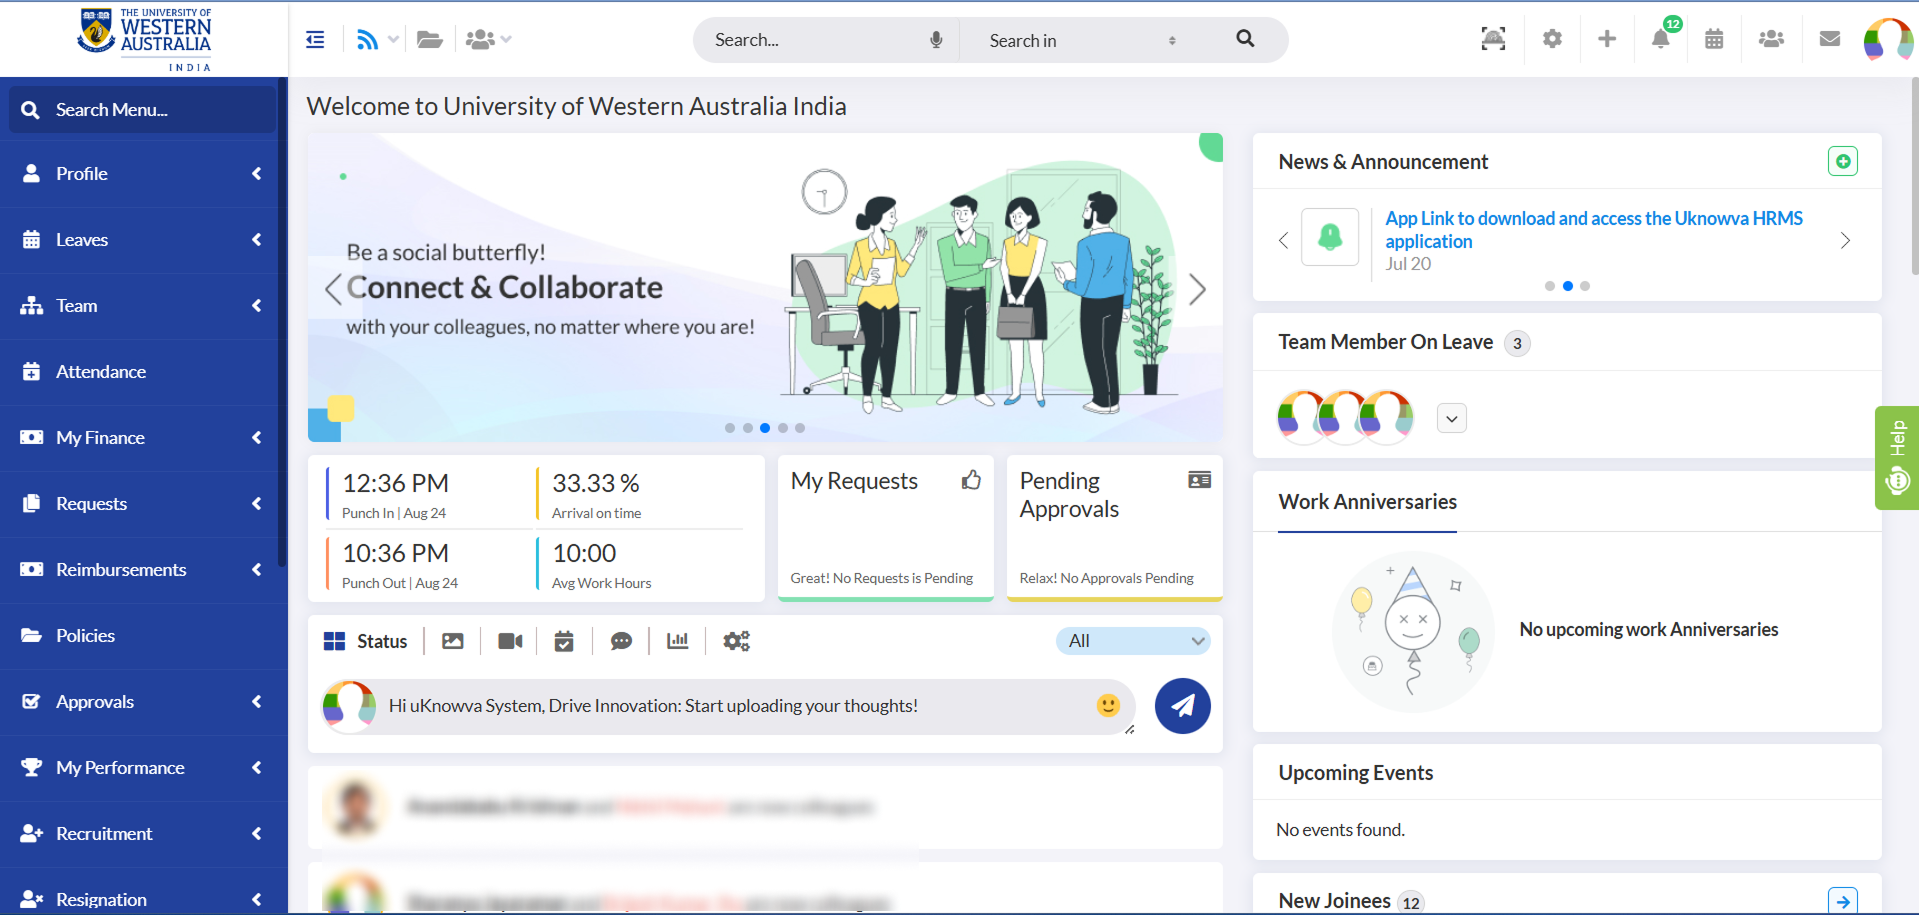Open the face scan icon in header
This screenshot has height=915, width=1919.
pyautogui.click(x=1493, y=39)
